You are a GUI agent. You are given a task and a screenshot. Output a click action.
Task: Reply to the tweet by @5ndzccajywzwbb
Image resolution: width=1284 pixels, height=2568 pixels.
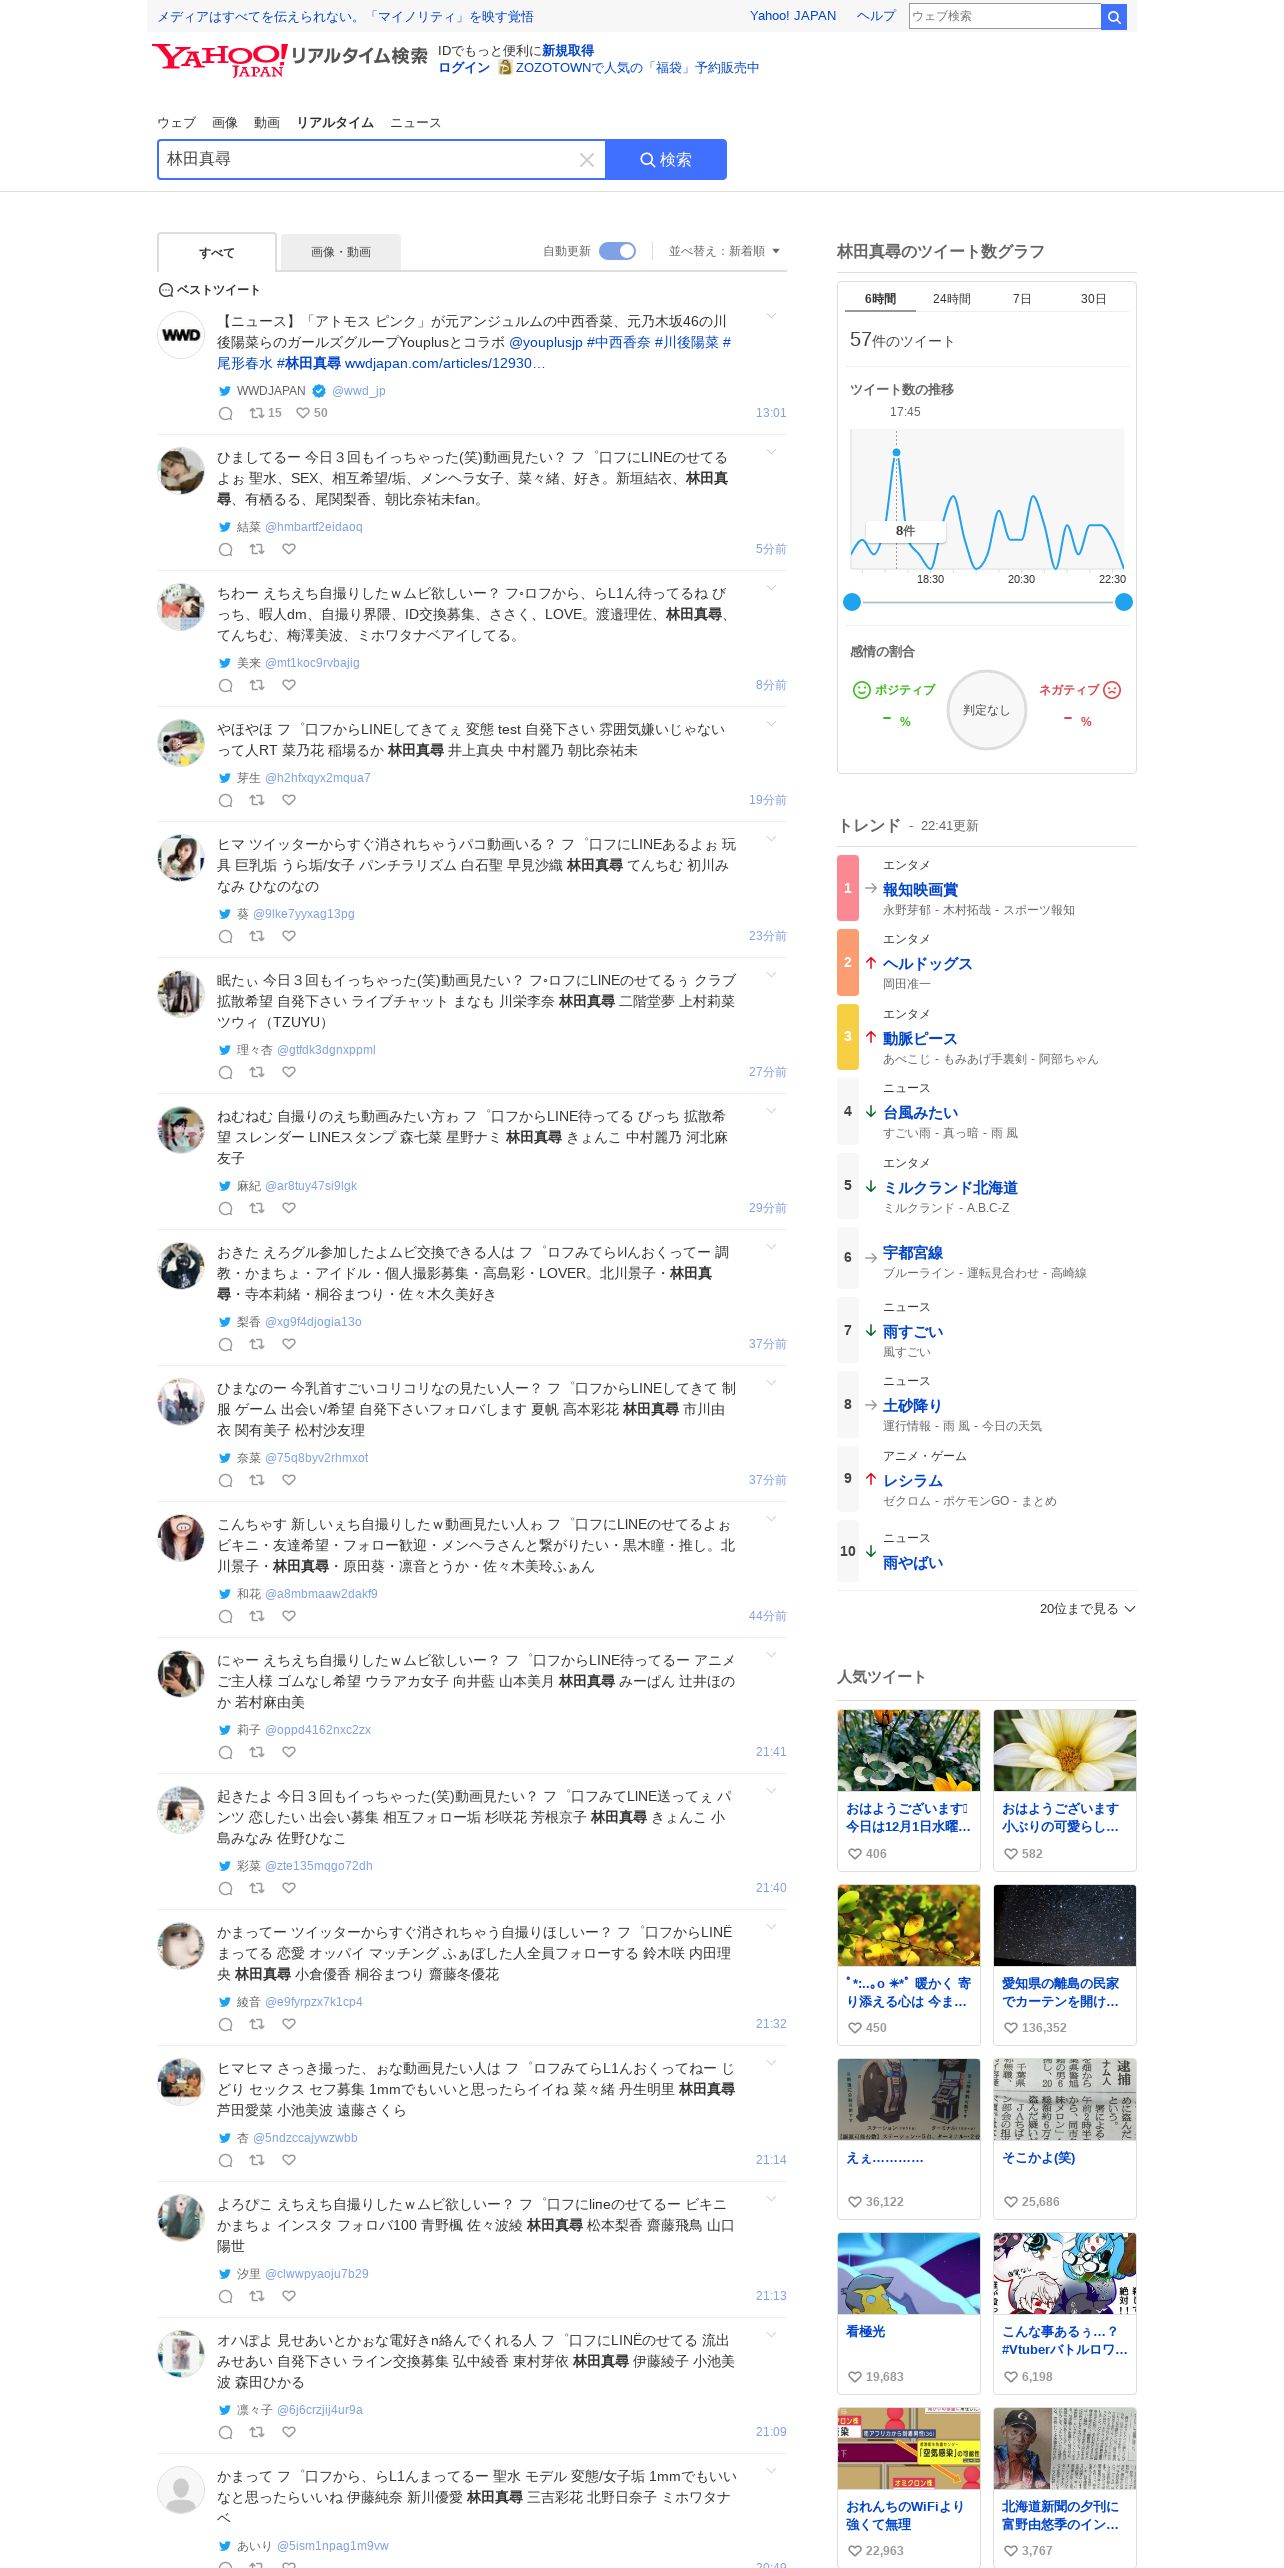pyautogui.click(x=226, y=2160)
